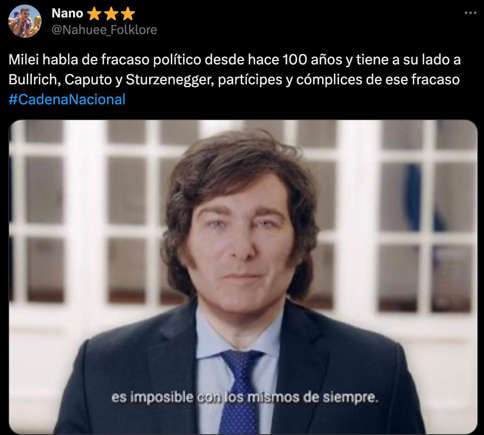Viewport: 484px width, 435px height.
Task: Click the middle star emoji beside Nano
Action: coord(111,14)
